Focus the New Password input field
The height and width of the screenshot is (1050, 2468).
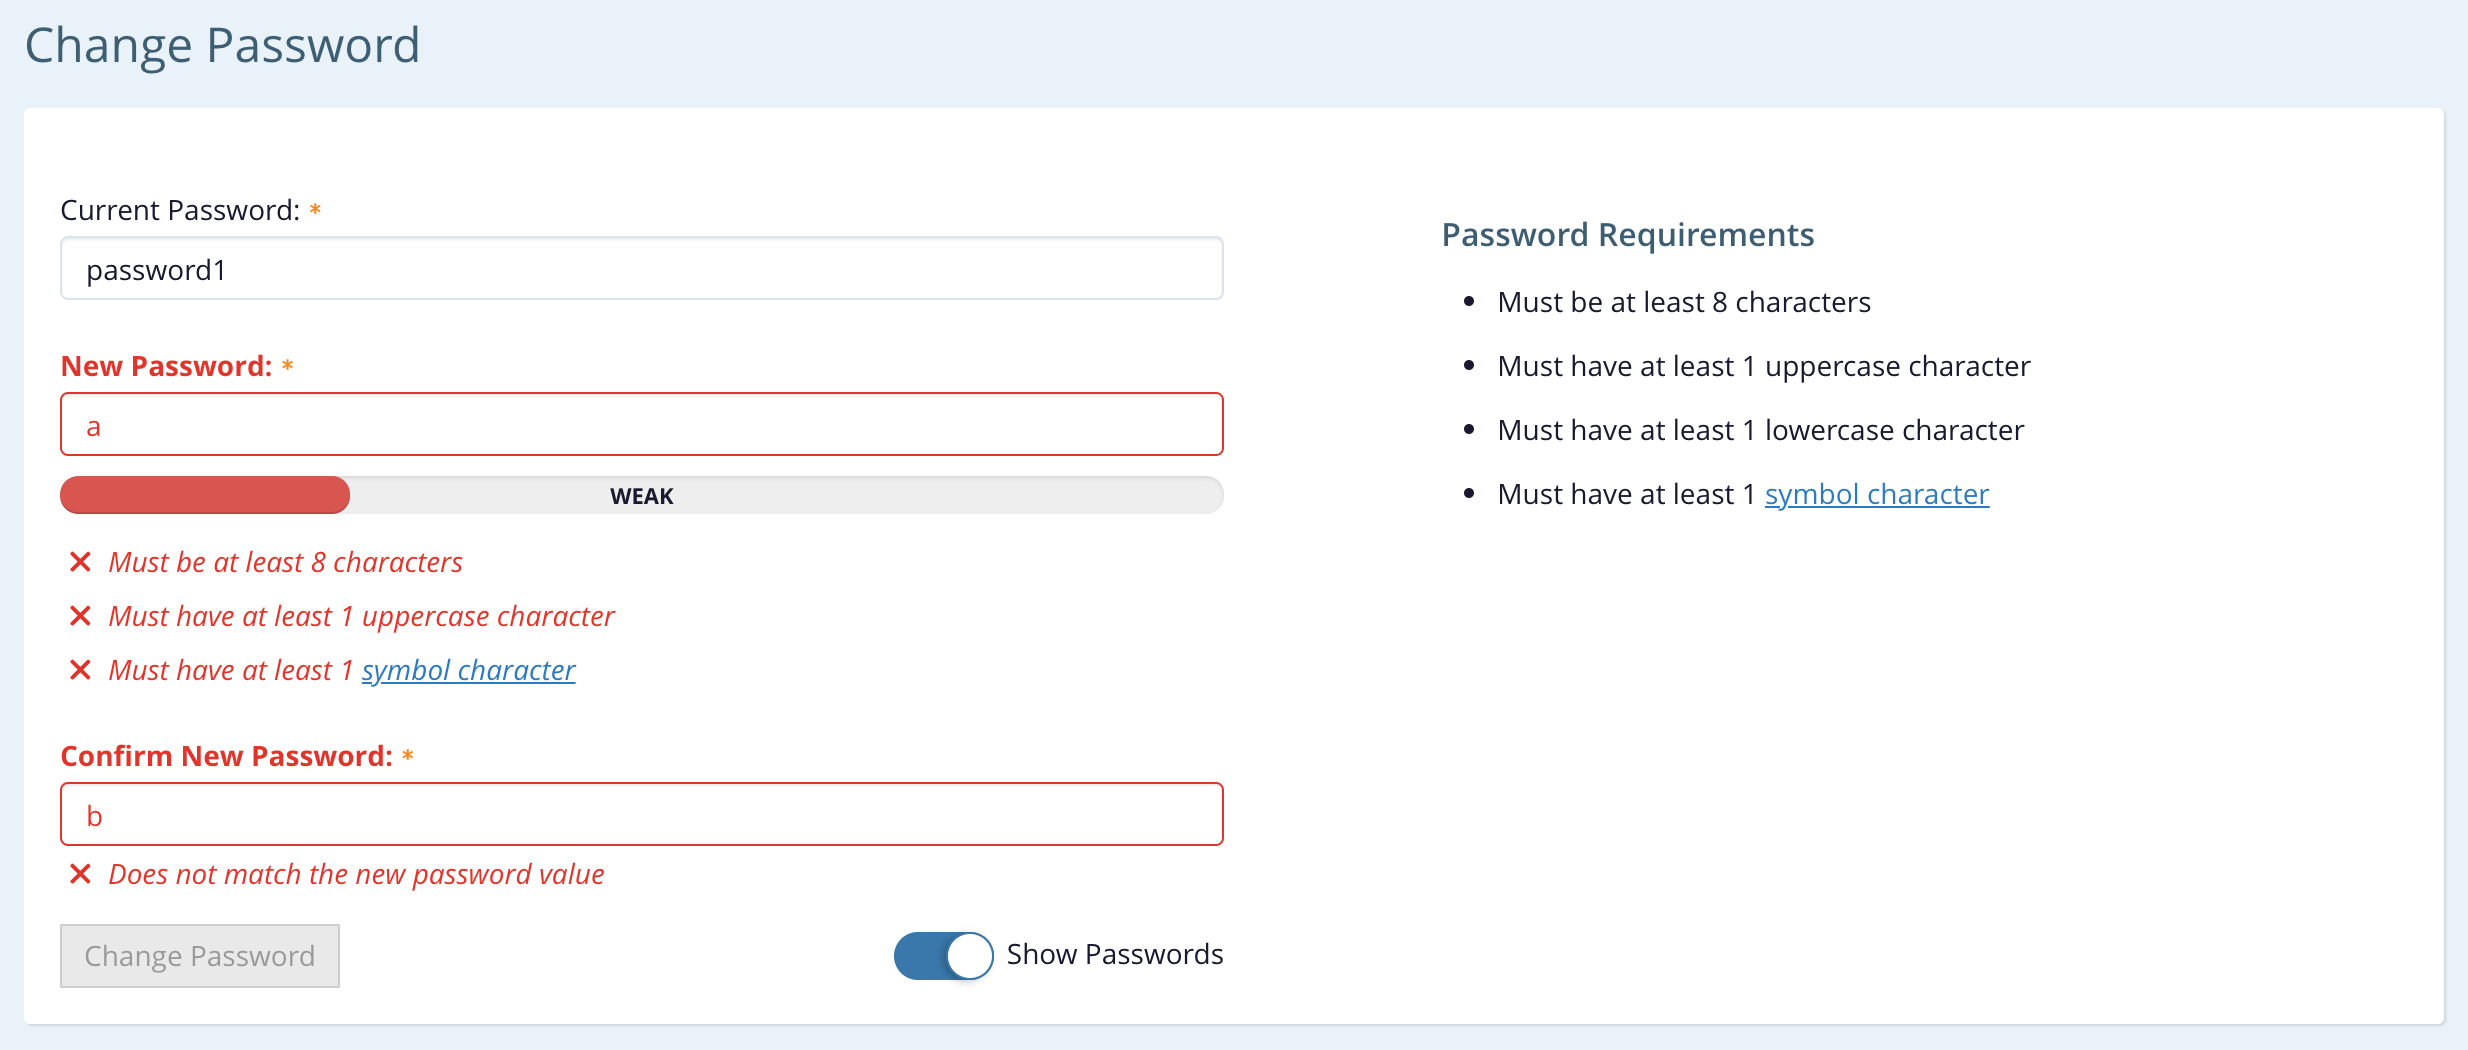pyautogui.click(x=641, y=425)
